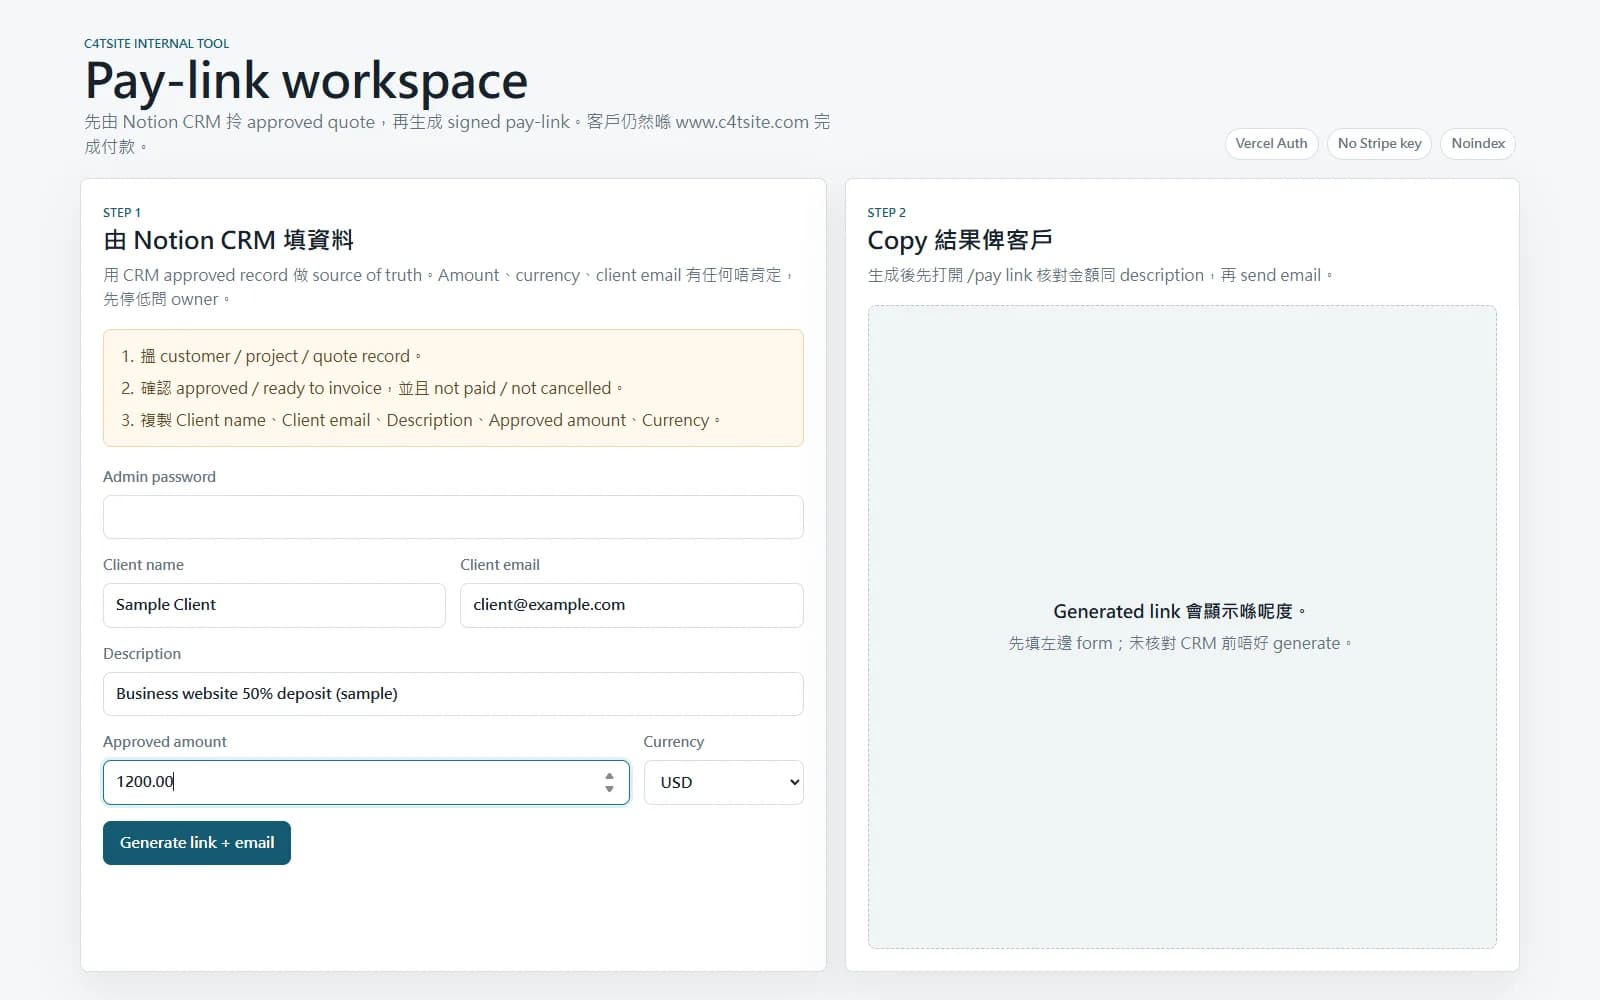1600x1000 pixels.
Task: Click checklist item 1 about customer record
Action: click(271, 356)
